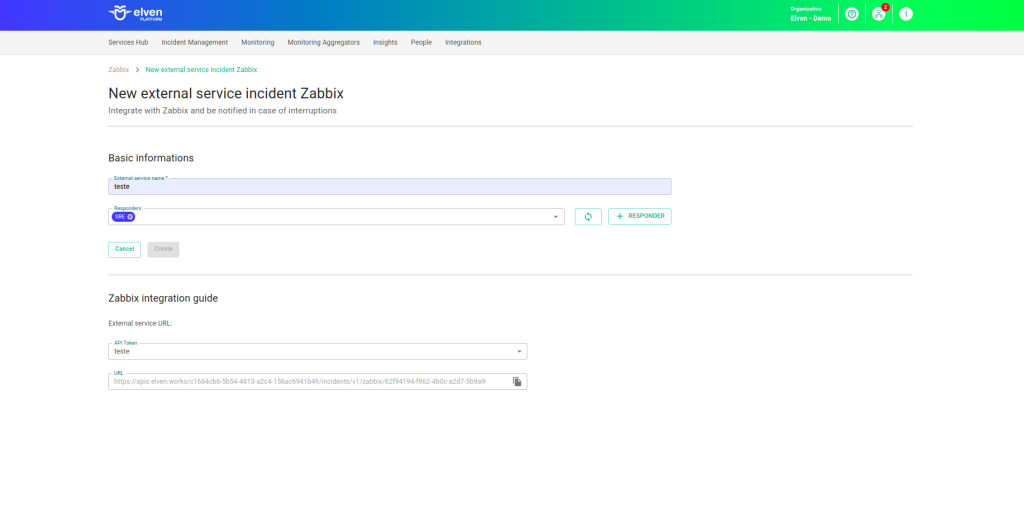Open the Insights menu
The height and width of the screenshot is (505, 1024).
point(385,43)
